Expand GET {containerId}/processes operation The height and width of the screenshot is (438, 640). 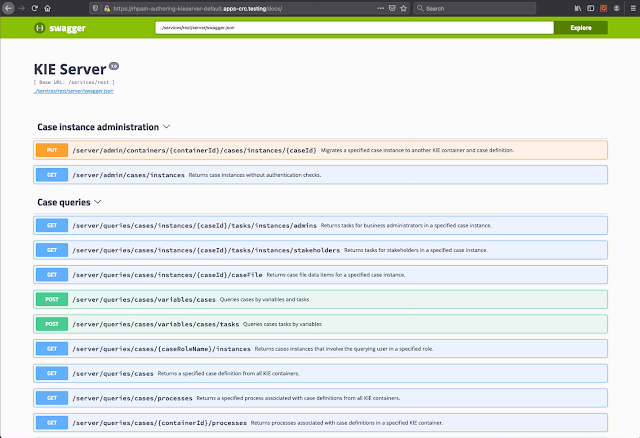tap(320, 422)
